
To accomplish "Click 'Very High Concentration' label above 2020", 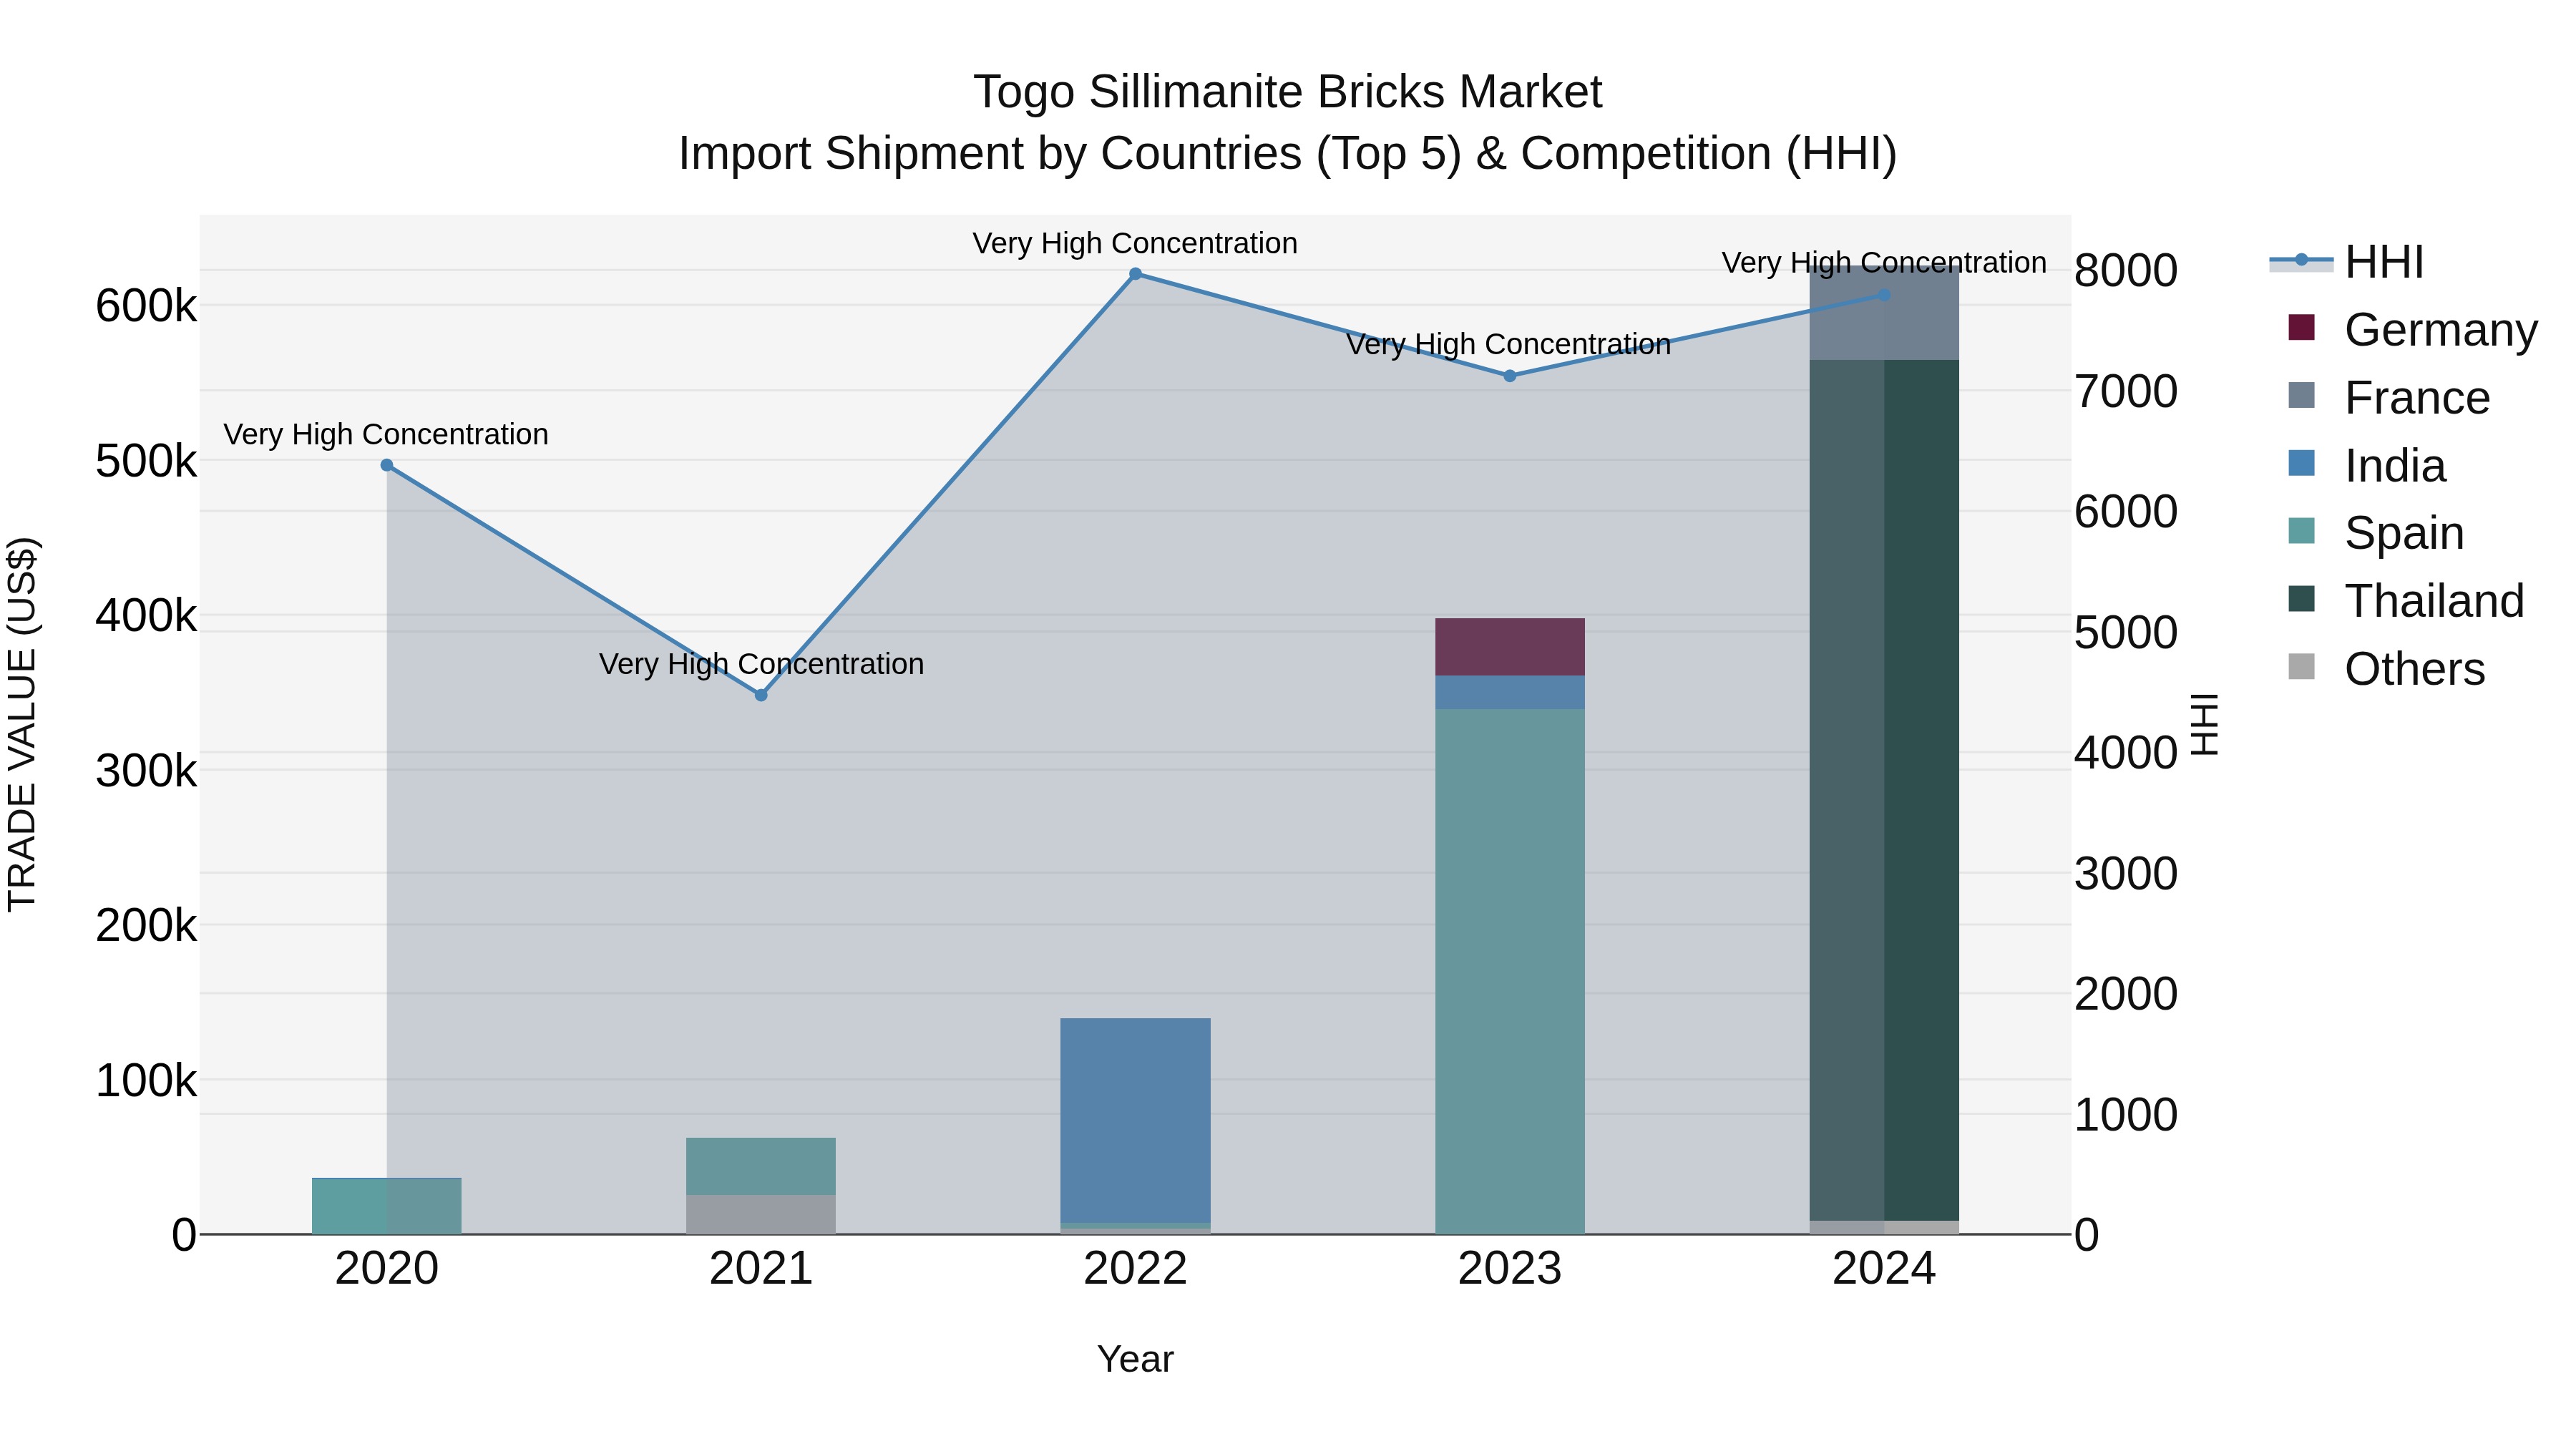I will point(386,435).
